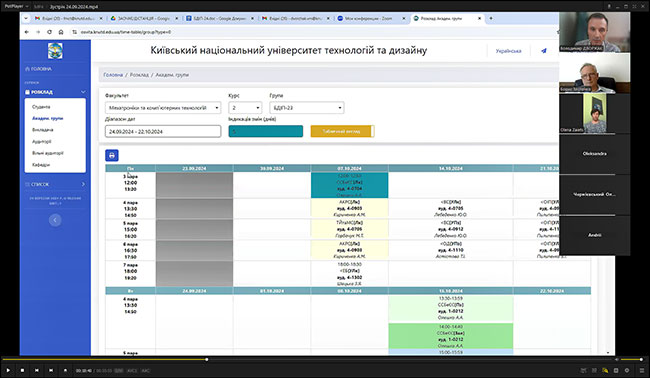Open the browser tab search chevron
Screen dimensions: 650x378
tap(26, 18)
